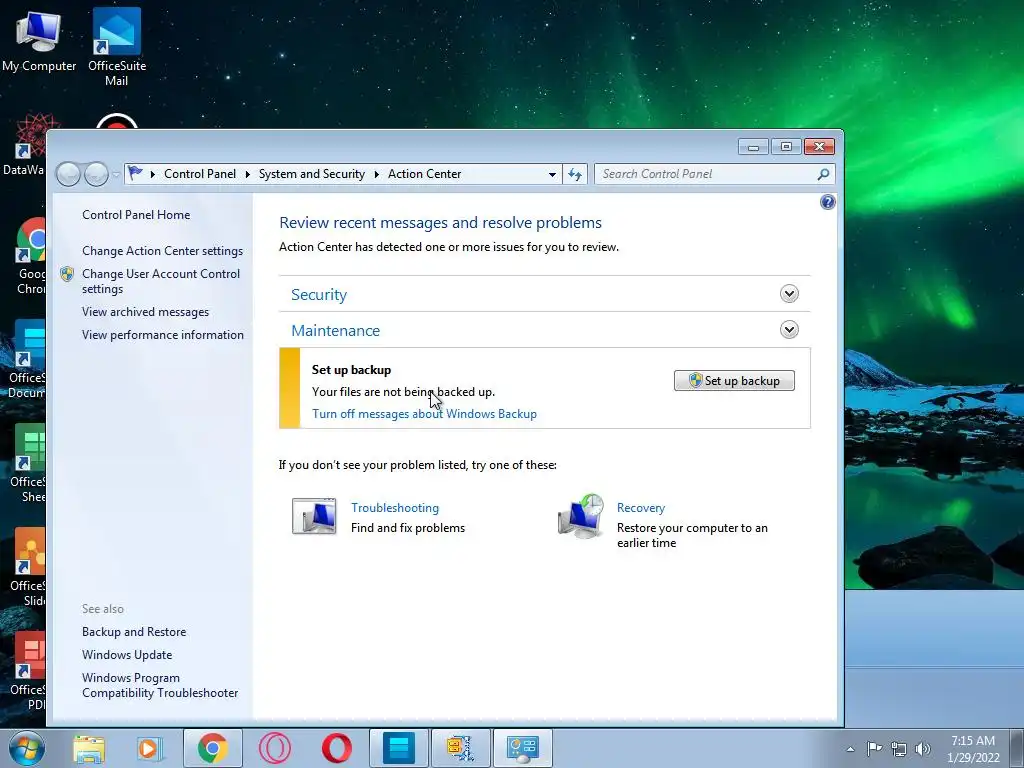The width and height of the screenshot is (1024, 768).
Task: Click Action Center breadcrumb
Action: (424, 174)
